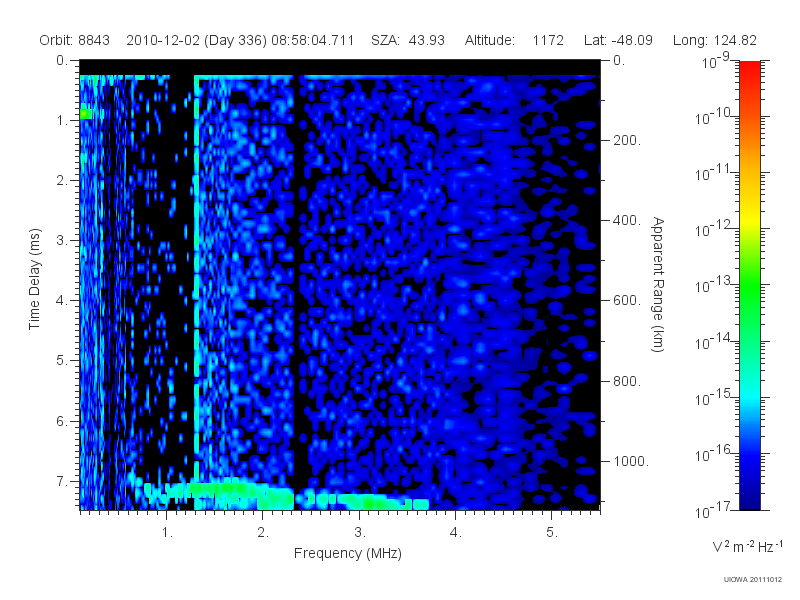800x600 pixels.
Task: Click the '4.' frequency axis tick label
Action: coord(456,533)
